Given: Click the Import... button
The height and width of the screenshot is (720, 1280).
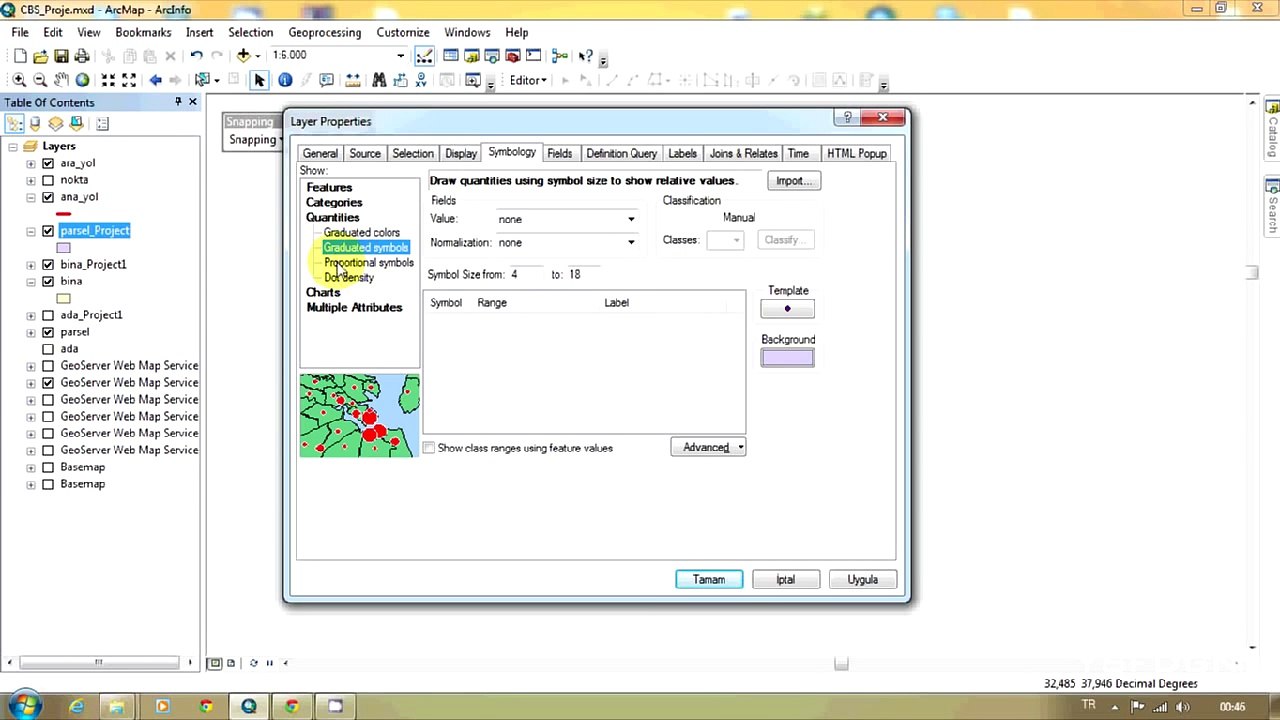Looking at the screenshot, I should (794, 181).
